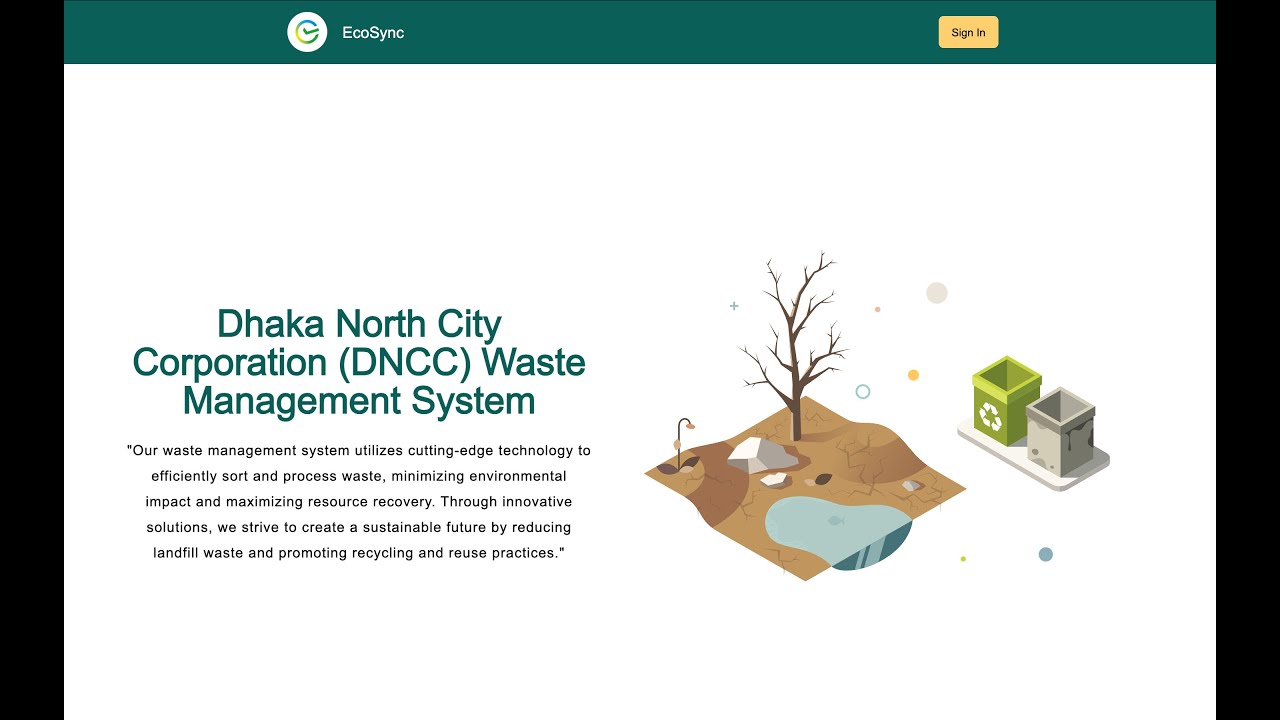
Task: Click the barren tree landscape illustration
Action: pyautogui.click(x=806, y=416)
